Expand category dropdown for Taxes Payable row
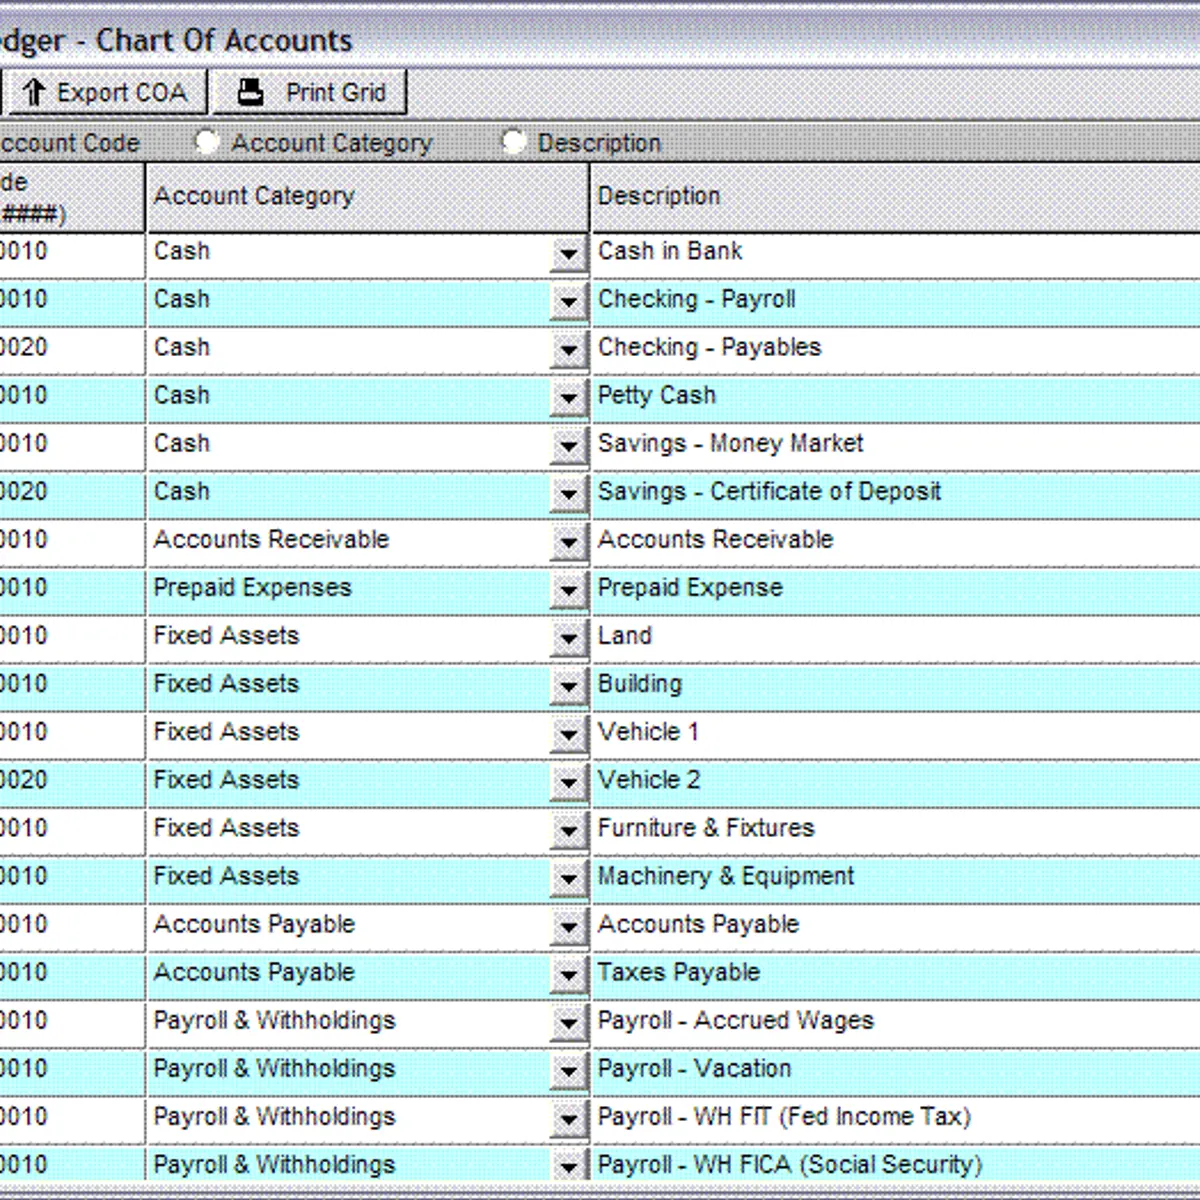 (568, 975)
